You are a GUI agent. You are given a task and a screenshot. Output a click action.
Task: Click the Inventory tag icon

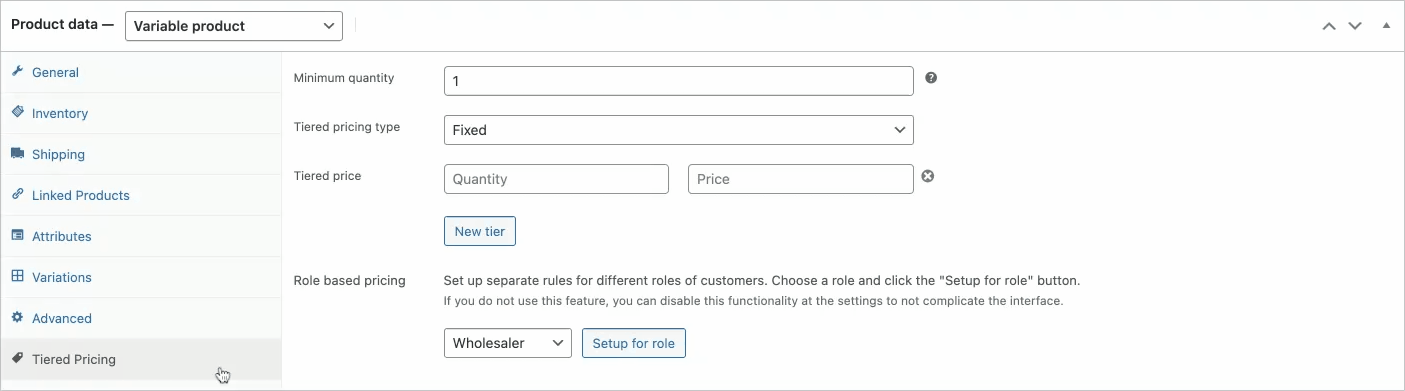[17, 113]
